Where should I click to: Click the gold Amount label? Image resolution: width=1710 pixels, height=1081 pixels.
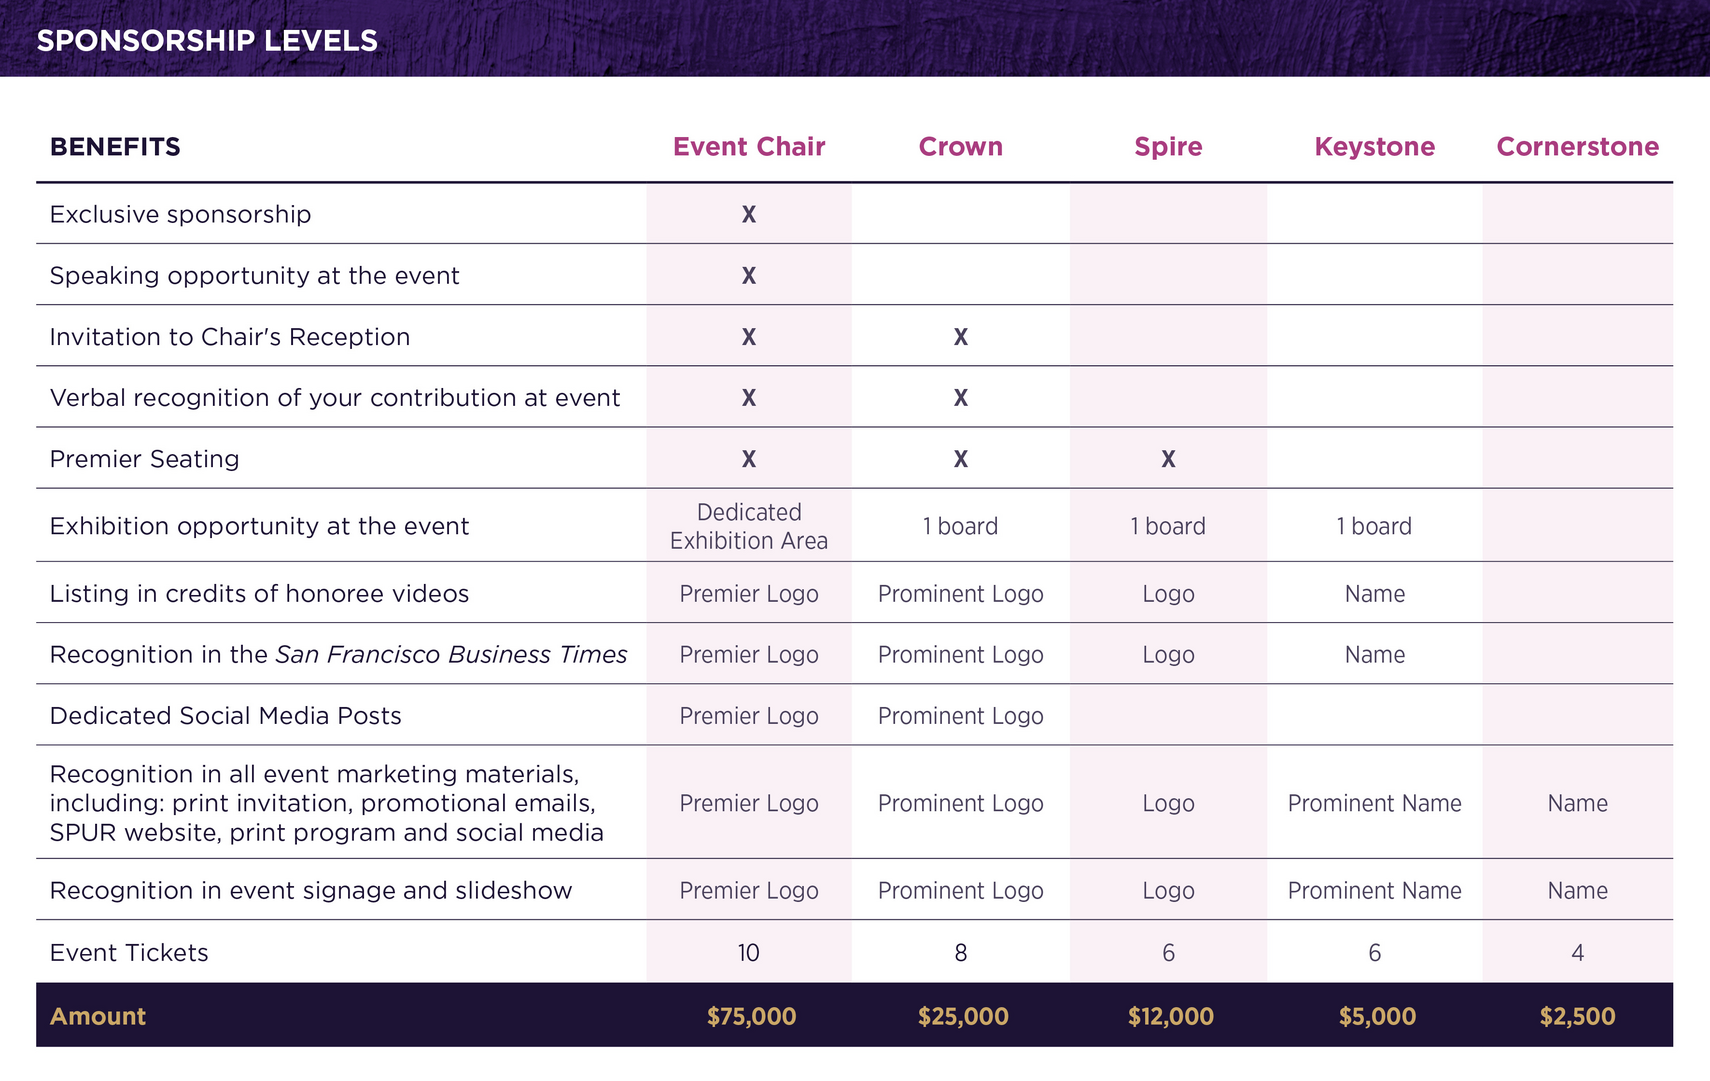pos(98,1016)
